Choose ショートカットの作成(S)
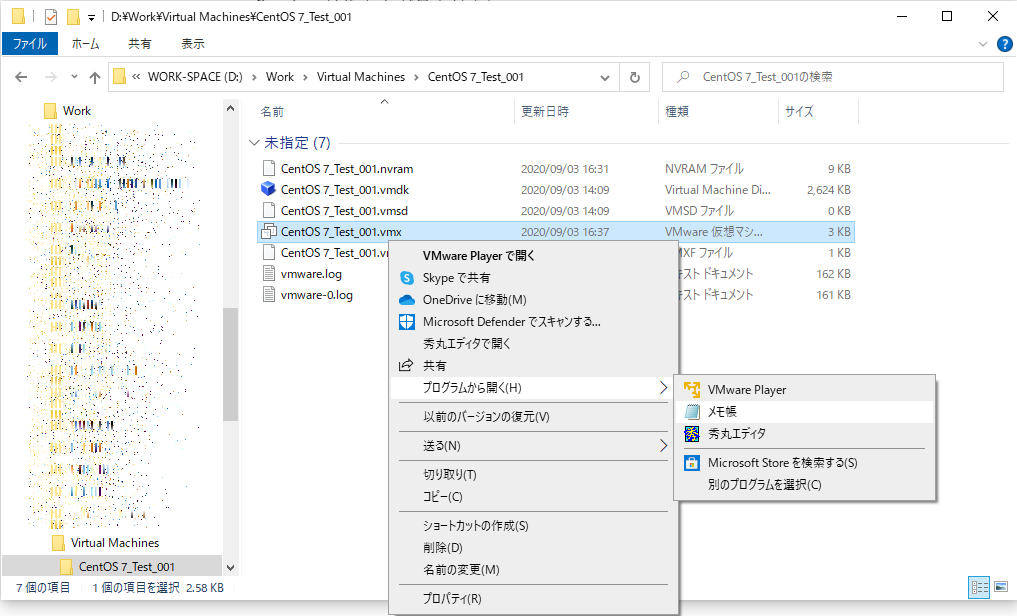 (475, 526)
